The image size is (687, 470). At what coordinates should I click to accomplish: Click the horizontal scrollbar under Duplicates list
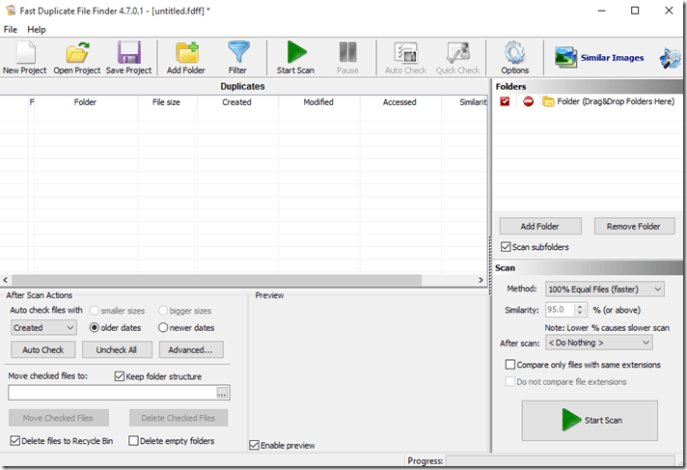[217, 280]
